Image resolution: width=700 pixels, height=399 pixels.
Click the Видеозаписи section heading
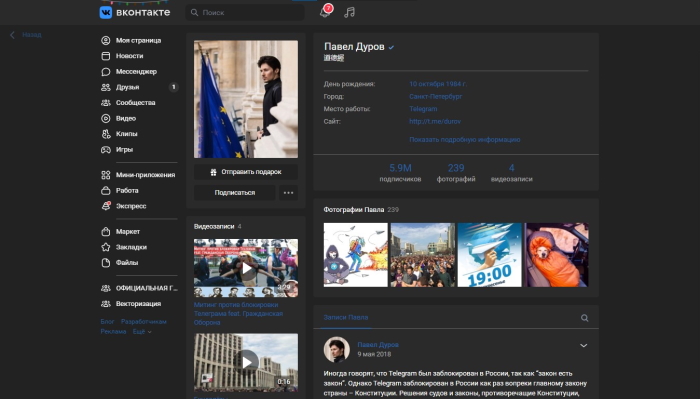click(x=214, y=227)
